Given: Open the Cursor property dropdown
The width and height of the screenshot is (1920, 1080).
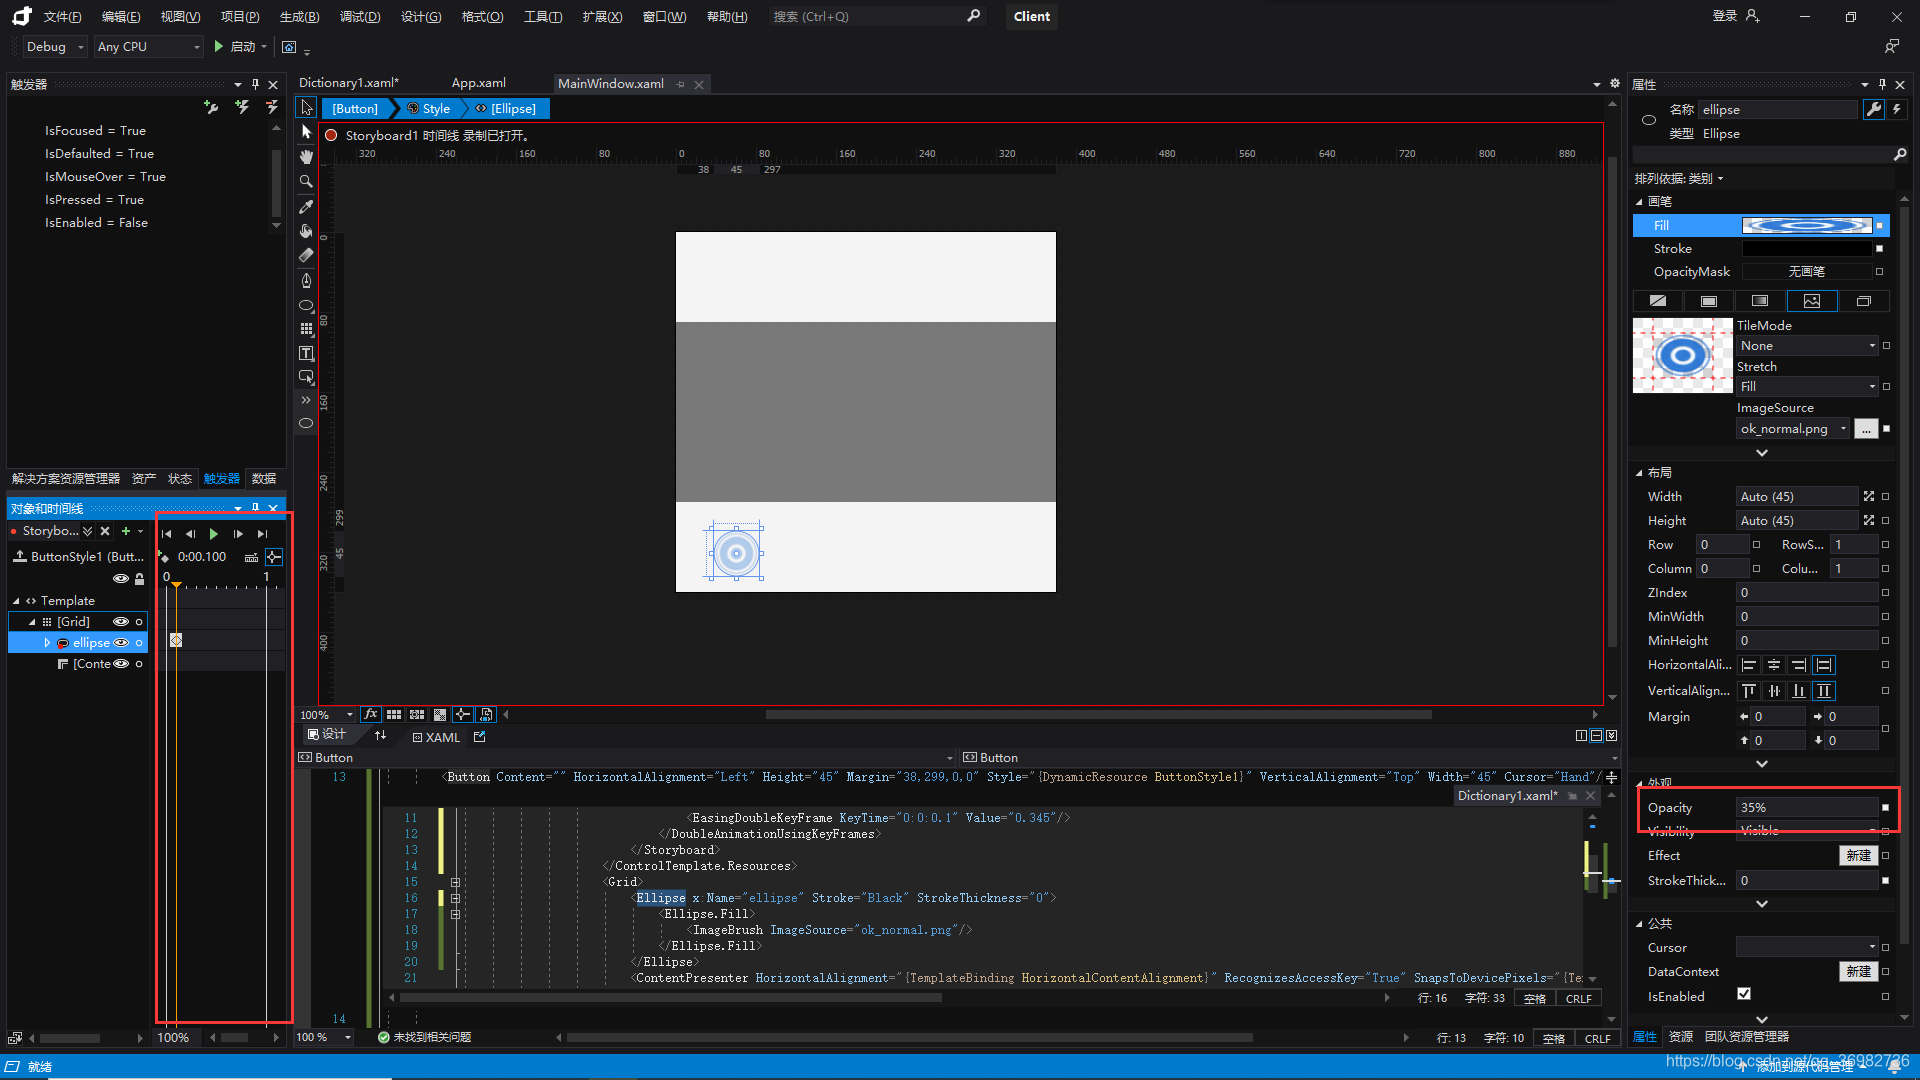Looking at the screenshot, I should pyautogui.click(x=1808, y=947).
